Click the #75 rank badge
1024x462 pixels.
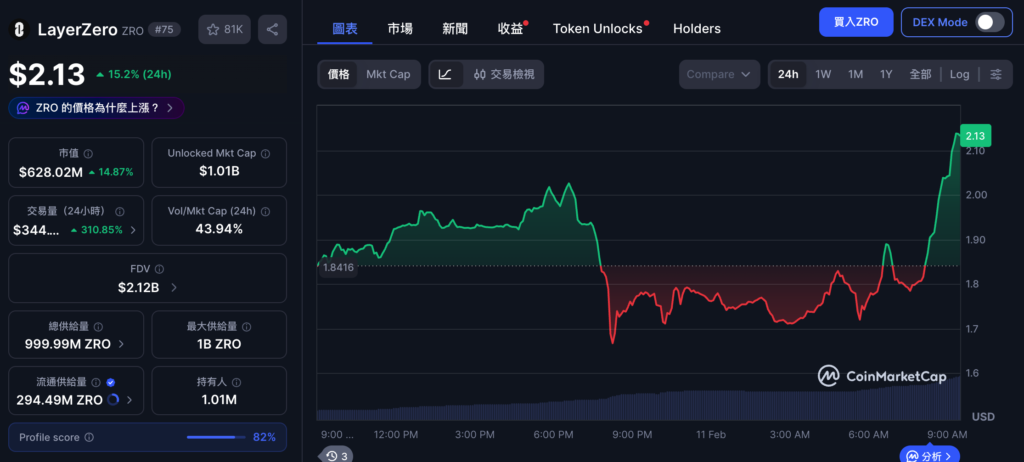(165, 29)
